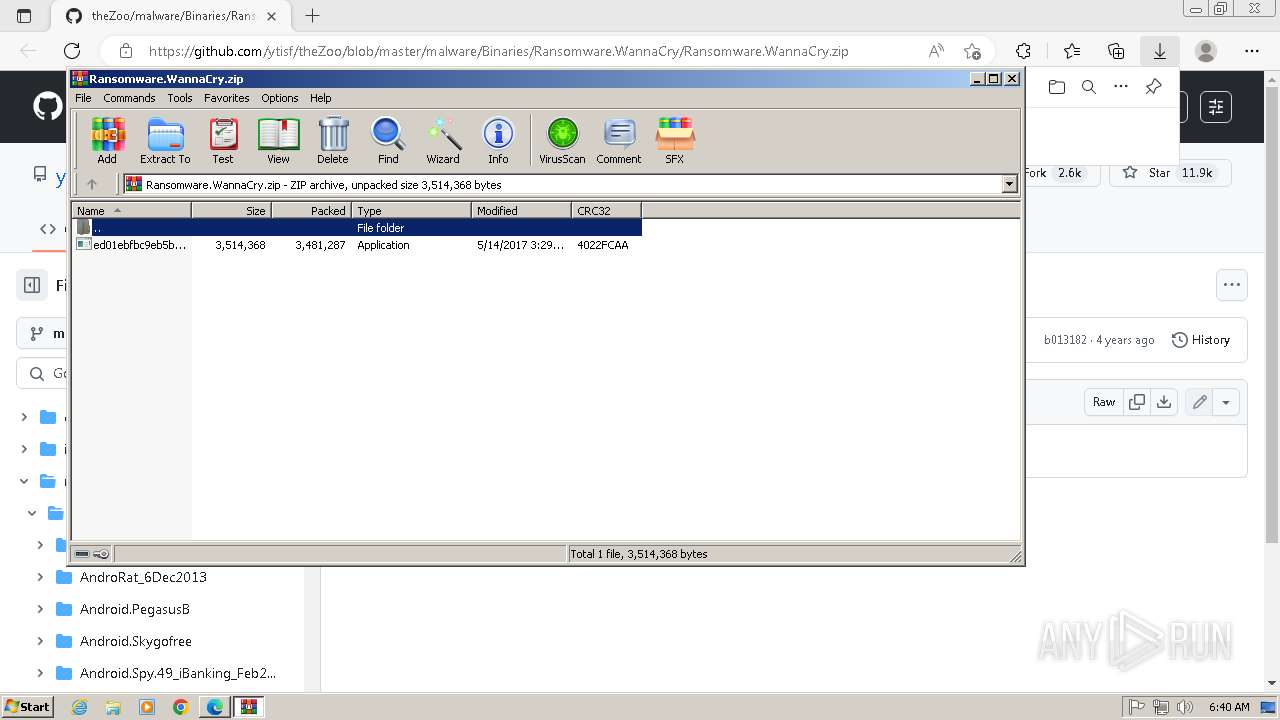Click the Extract To toolbar icon
1280x720 pixels.
pos(165,140)
